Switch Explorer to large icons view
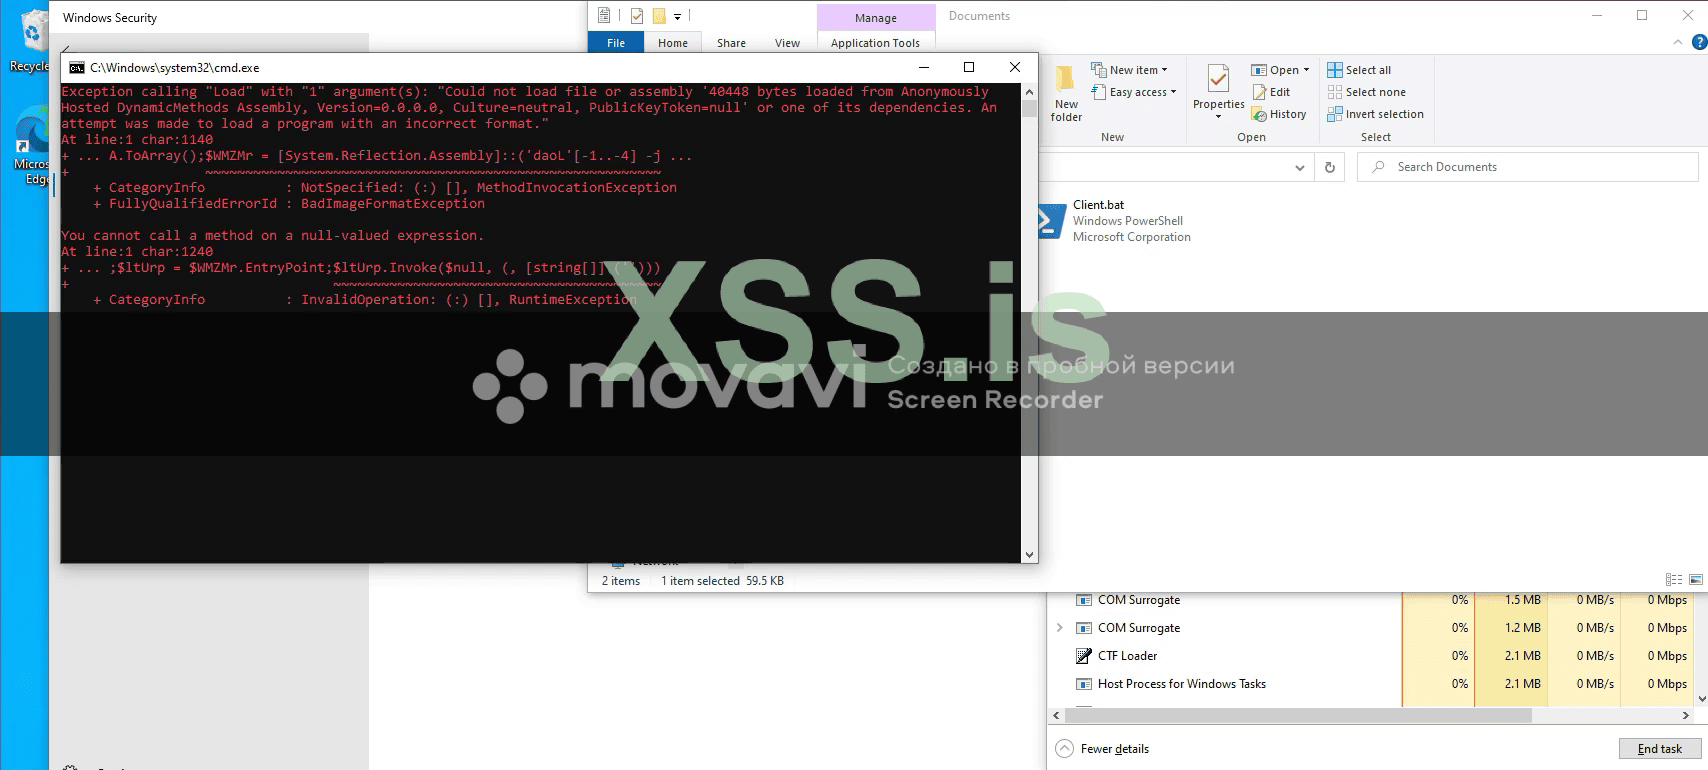The image size is (1708, 770). tap(1696, 580)
